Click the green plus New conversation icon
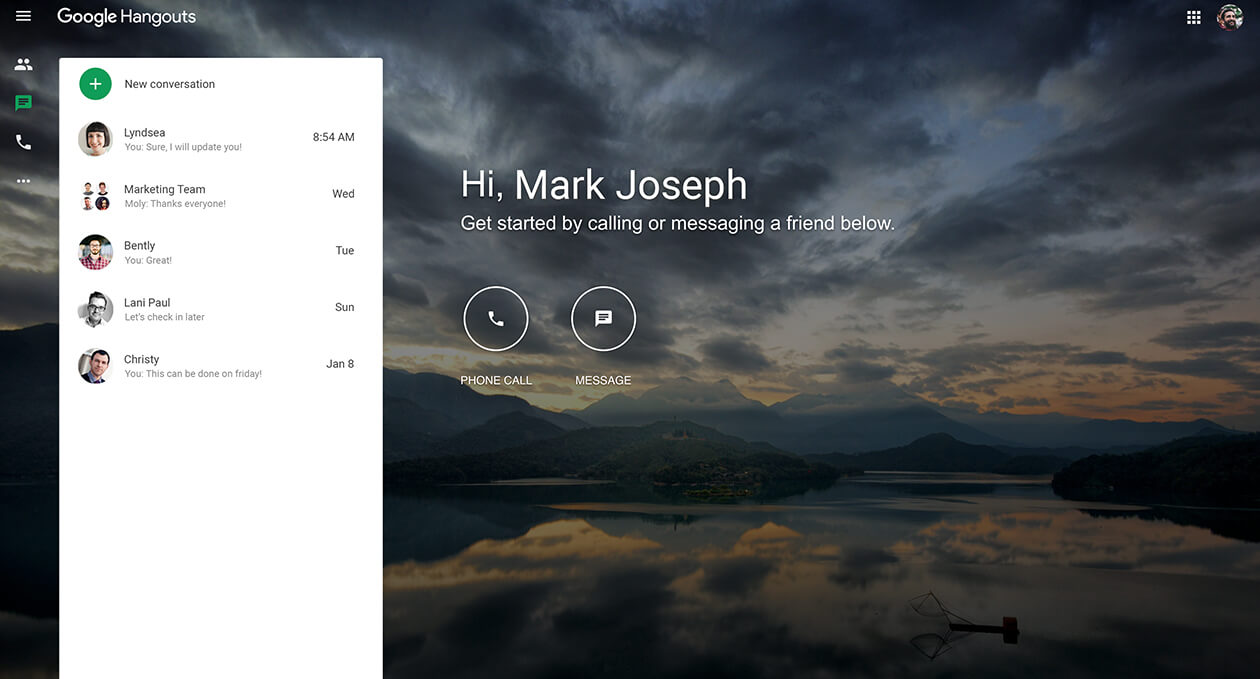 pos(95,84)
